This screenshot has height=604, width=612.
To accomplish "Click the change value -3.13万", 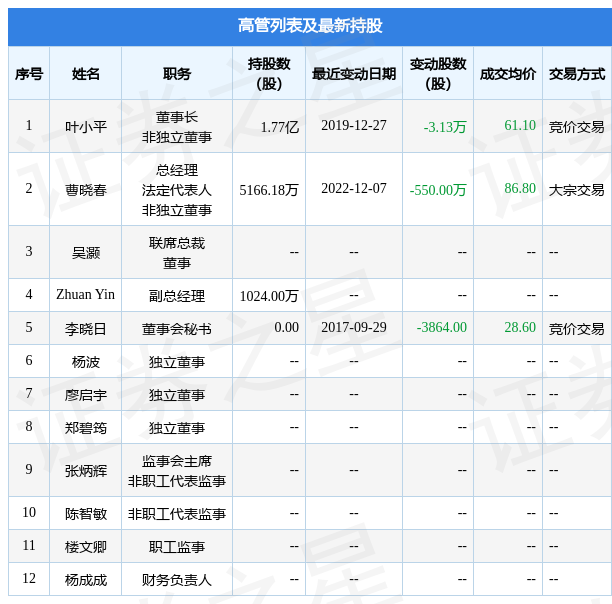I will coord(445,127).
